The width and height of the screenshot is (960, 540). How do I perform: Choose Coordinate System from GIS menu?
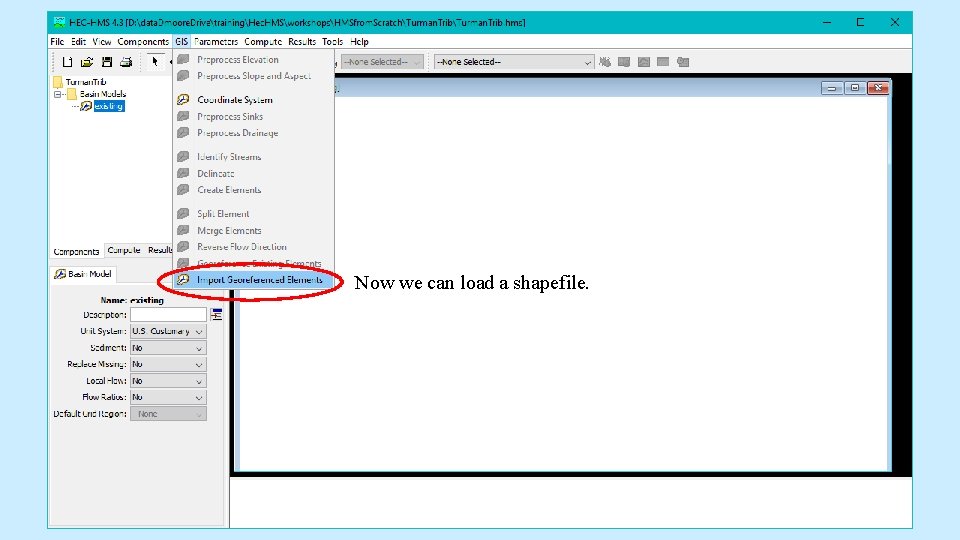coord(254,100)
